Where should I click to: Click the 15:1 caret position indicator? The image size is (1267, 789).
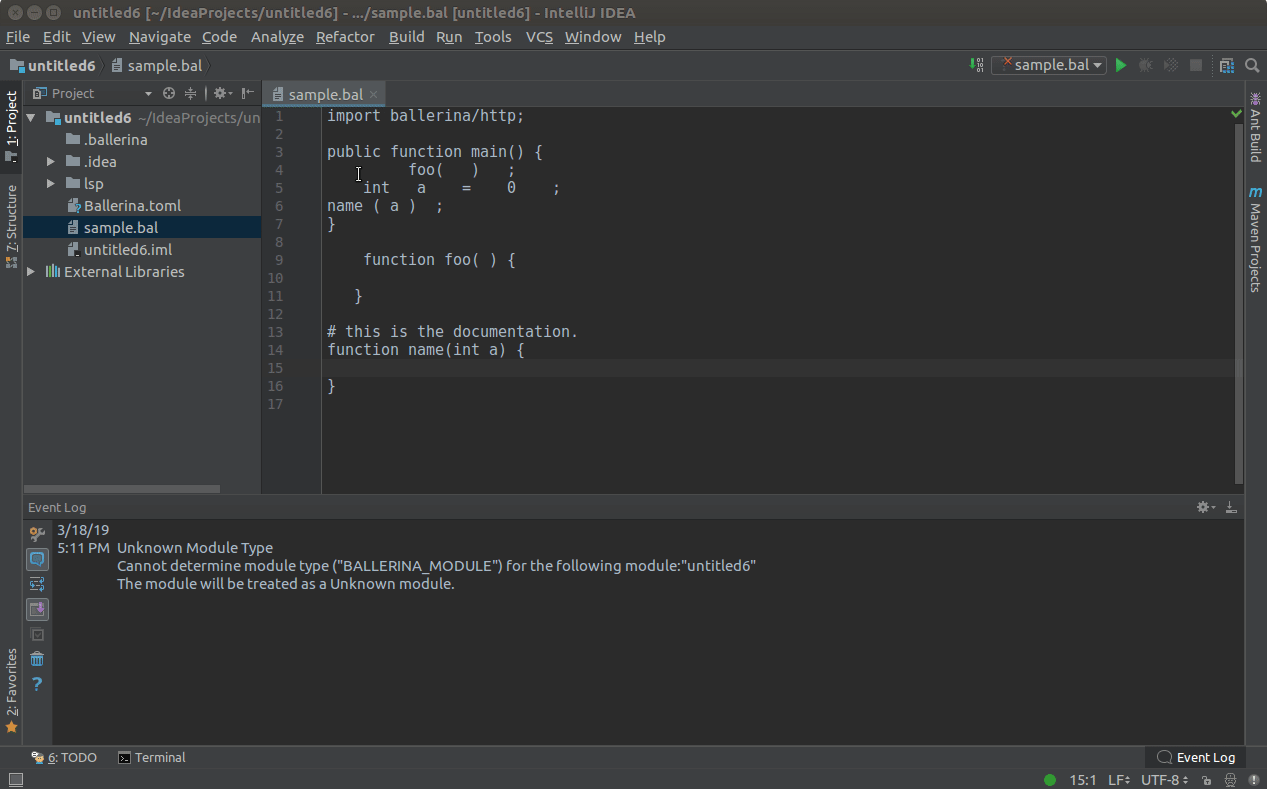pyautogui.click(x=1083, y=780)
